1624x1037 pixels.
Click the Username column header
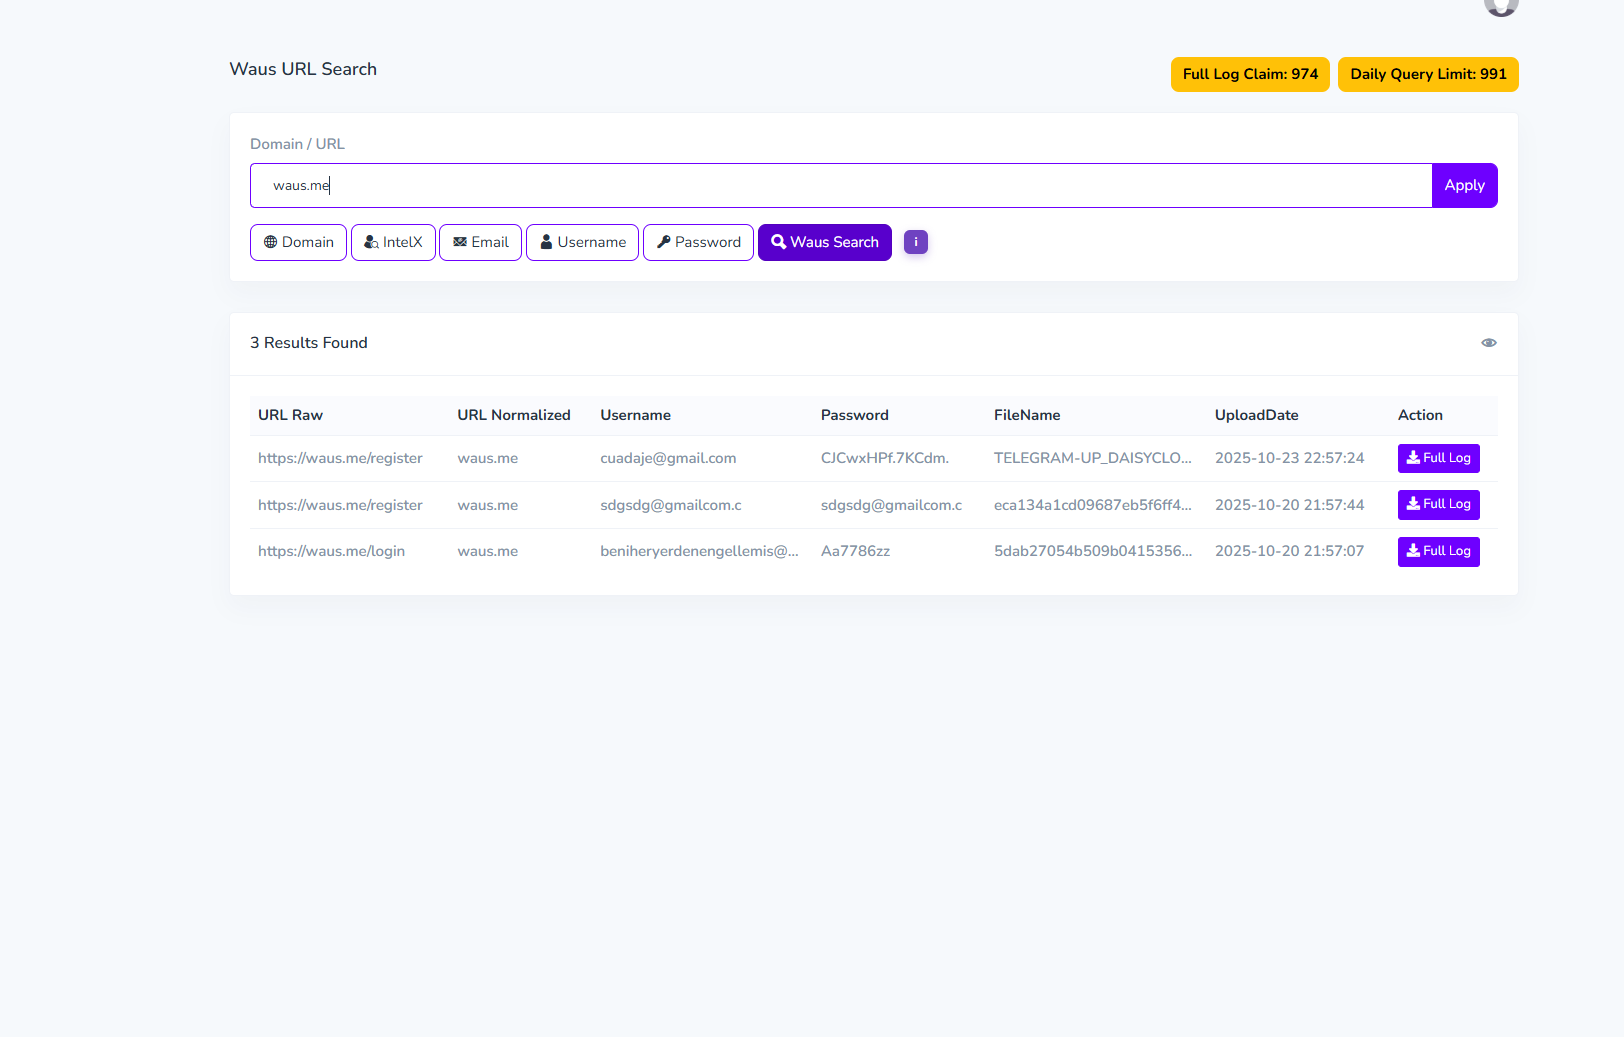pos(635,415)
